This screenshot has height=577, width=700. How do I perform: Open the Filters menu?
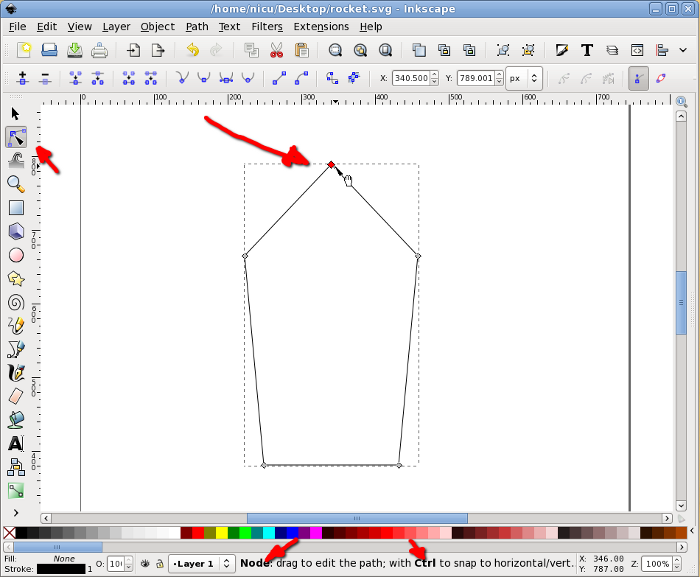[x=267, y=27]
